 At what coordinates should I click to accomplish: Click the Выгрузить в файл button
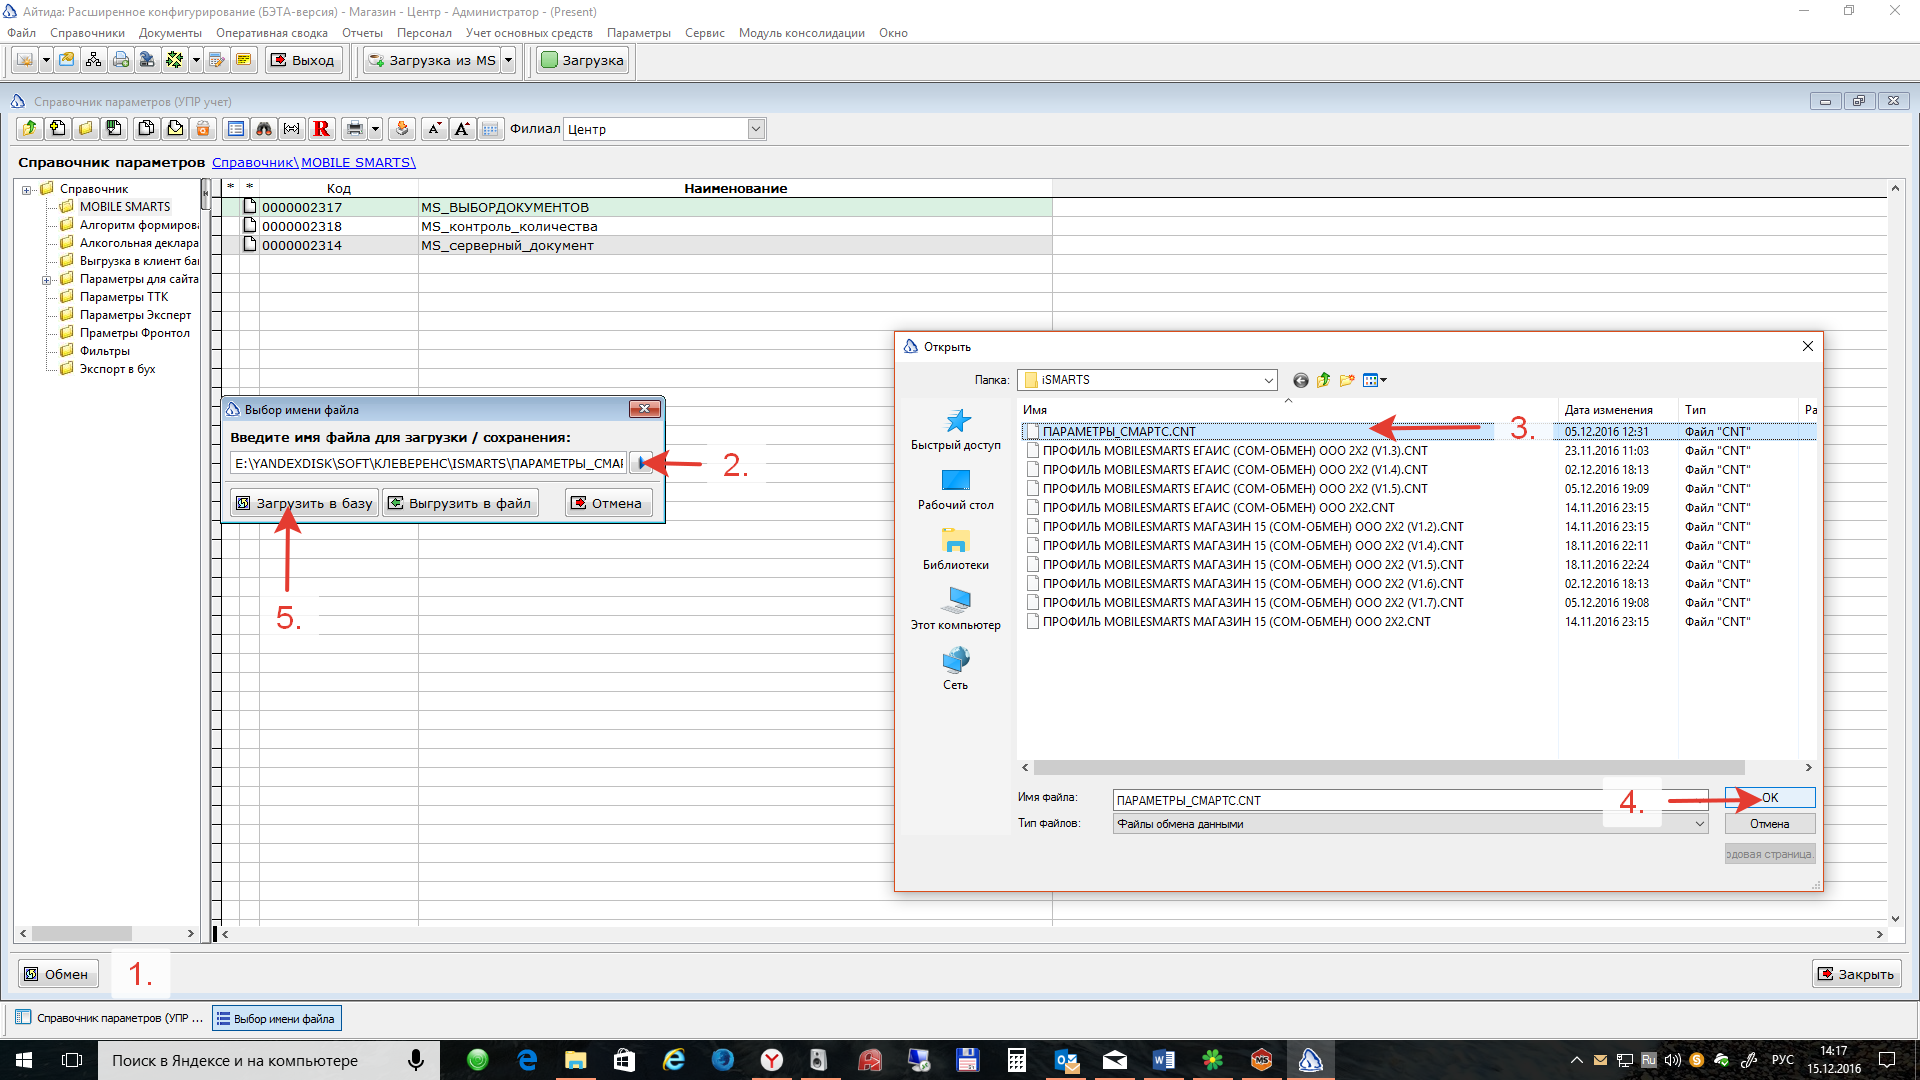(x=460, y=503)
